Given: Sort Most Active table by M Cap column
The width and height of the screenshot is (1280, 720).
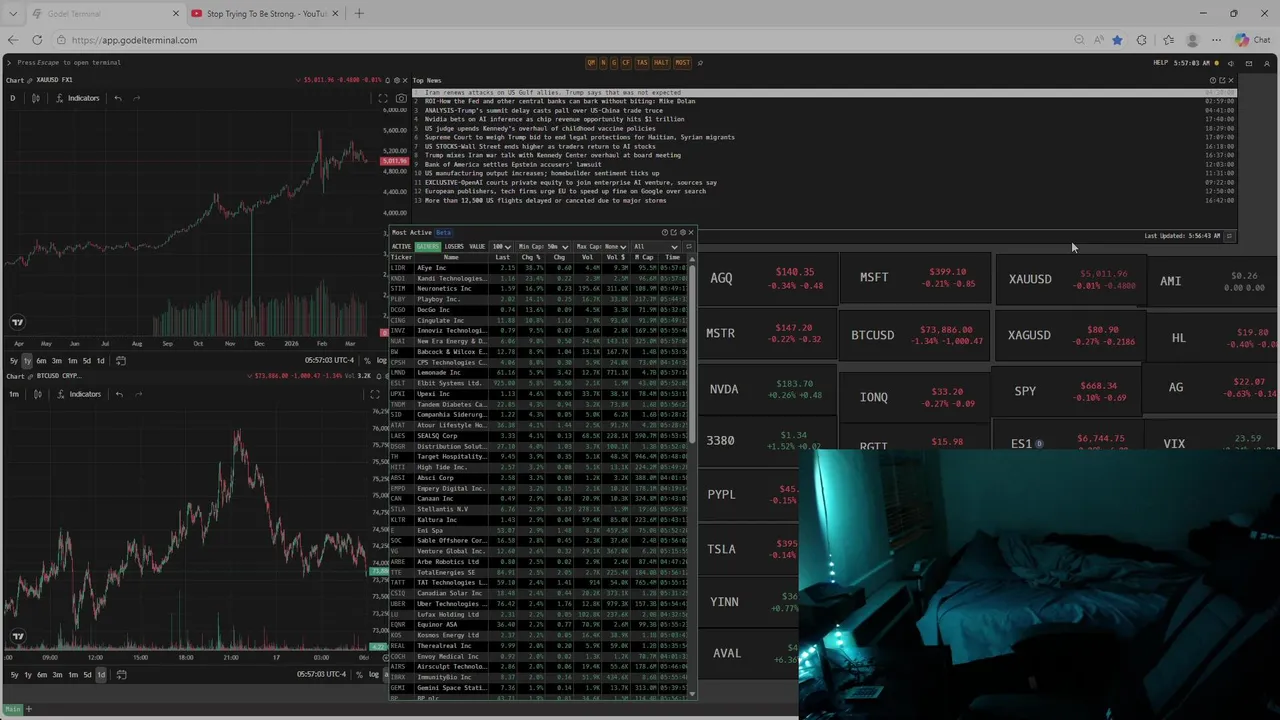Looking at the screenshot, I should 643,257.
